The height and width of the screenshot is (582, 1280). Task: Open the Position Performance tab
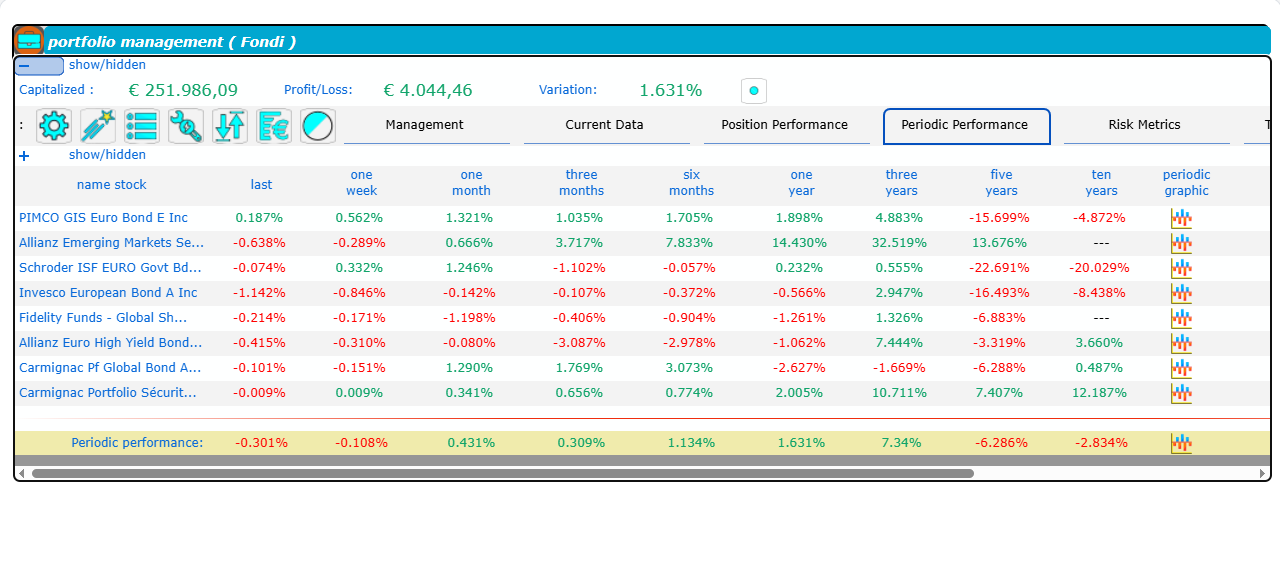click(784, 125)
